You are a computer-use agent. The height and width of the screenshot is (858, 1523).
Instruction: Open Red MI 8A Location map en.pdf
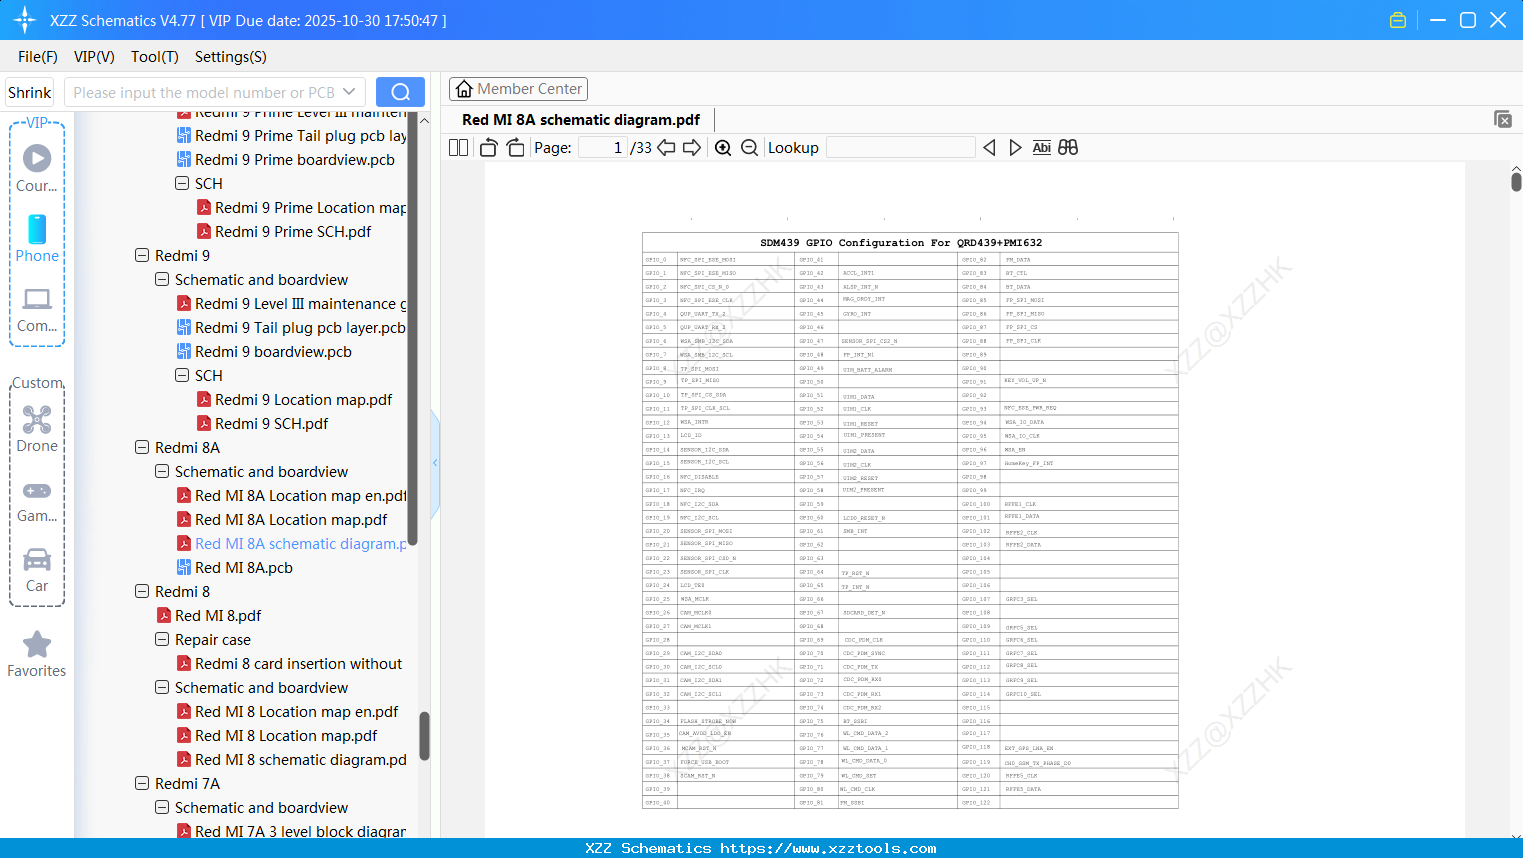click(x=292, y=496)
